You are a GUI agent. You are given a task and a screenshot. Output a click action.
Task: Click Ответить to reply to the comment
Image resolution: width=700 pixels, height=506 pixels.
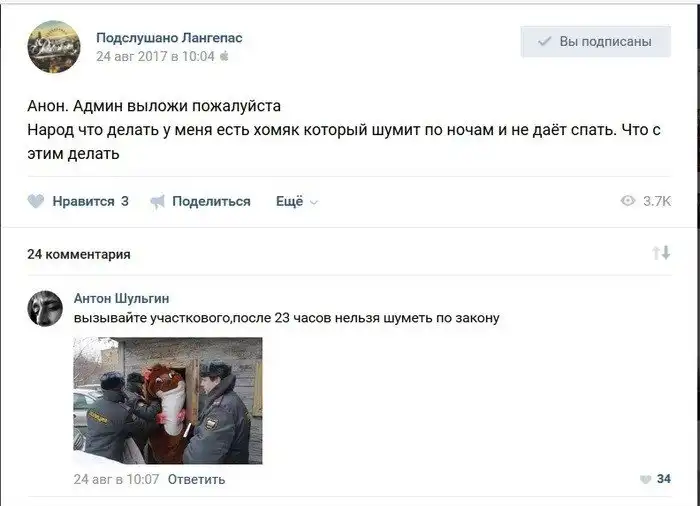pos(196,479)
